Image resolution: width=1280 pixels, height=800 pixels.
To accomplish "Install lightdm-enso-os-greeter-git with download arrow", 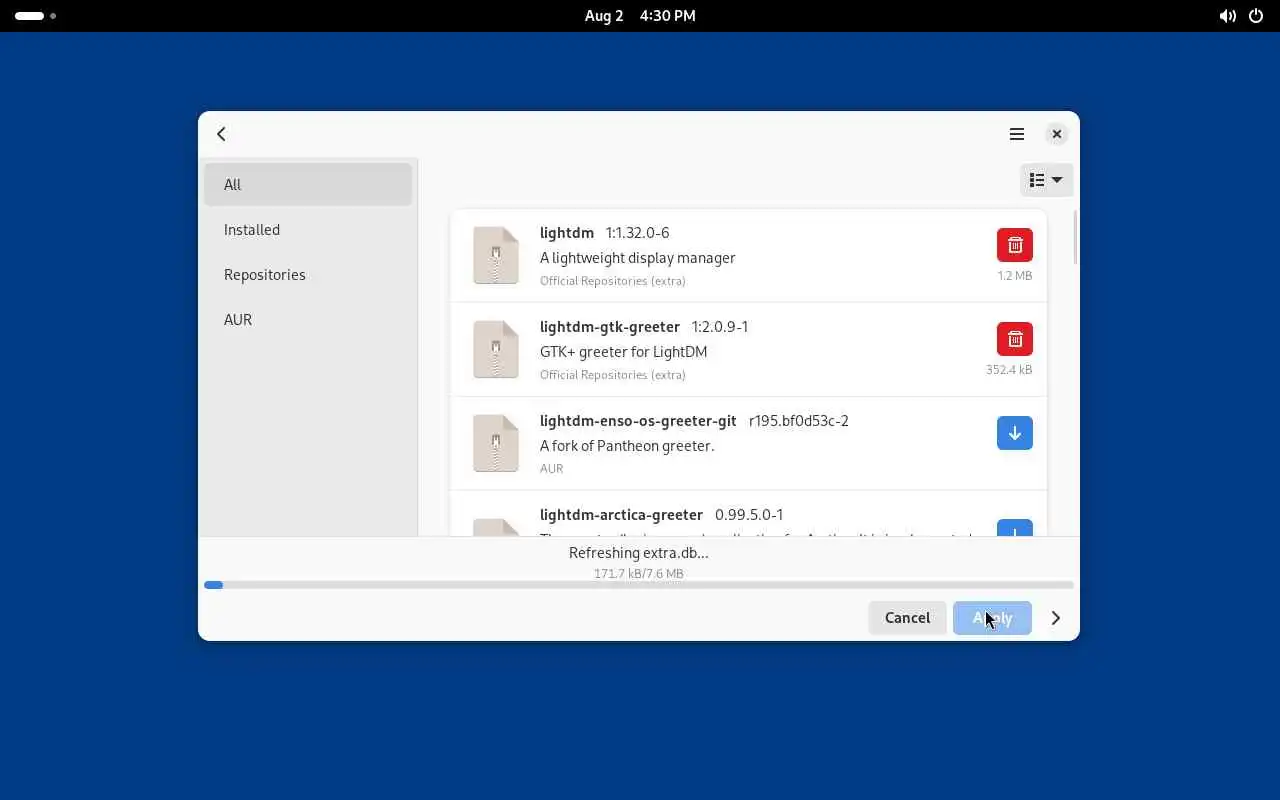I will click(x=1015, y=433).
